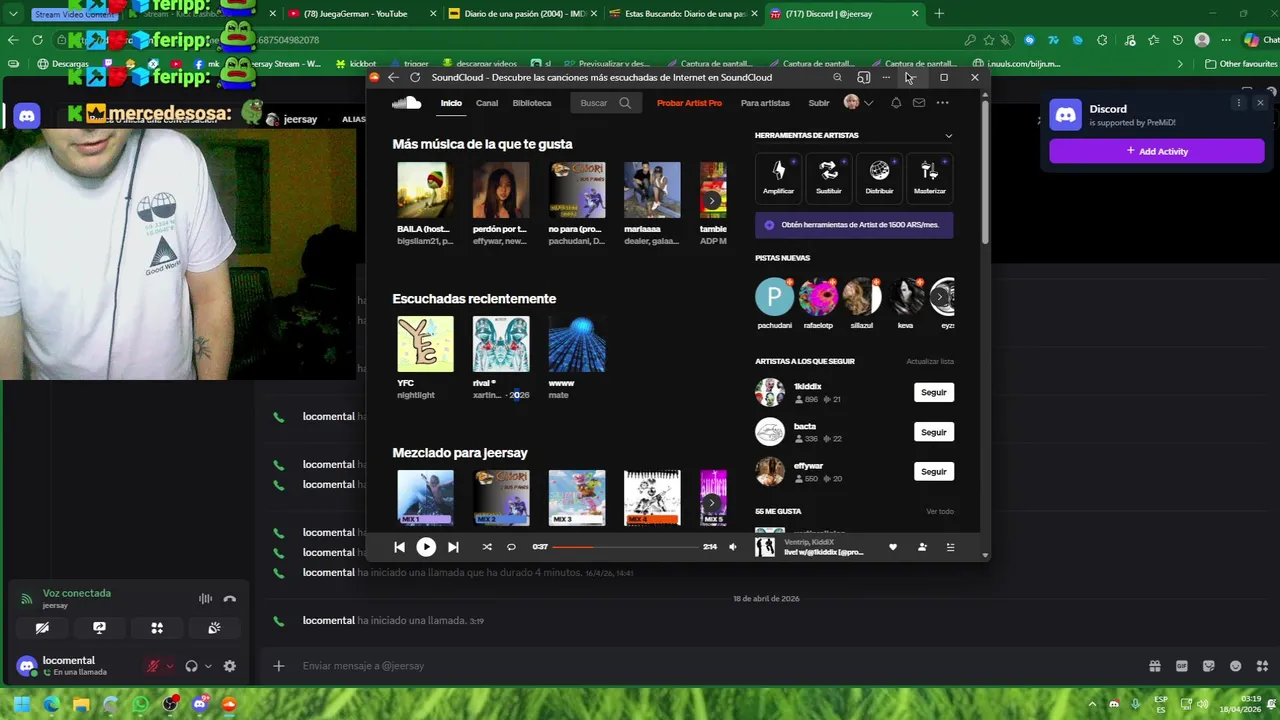Attach a file with Discord plus button
The image size is (1280, 720).
pyautogui.click(x=279, y=666)
